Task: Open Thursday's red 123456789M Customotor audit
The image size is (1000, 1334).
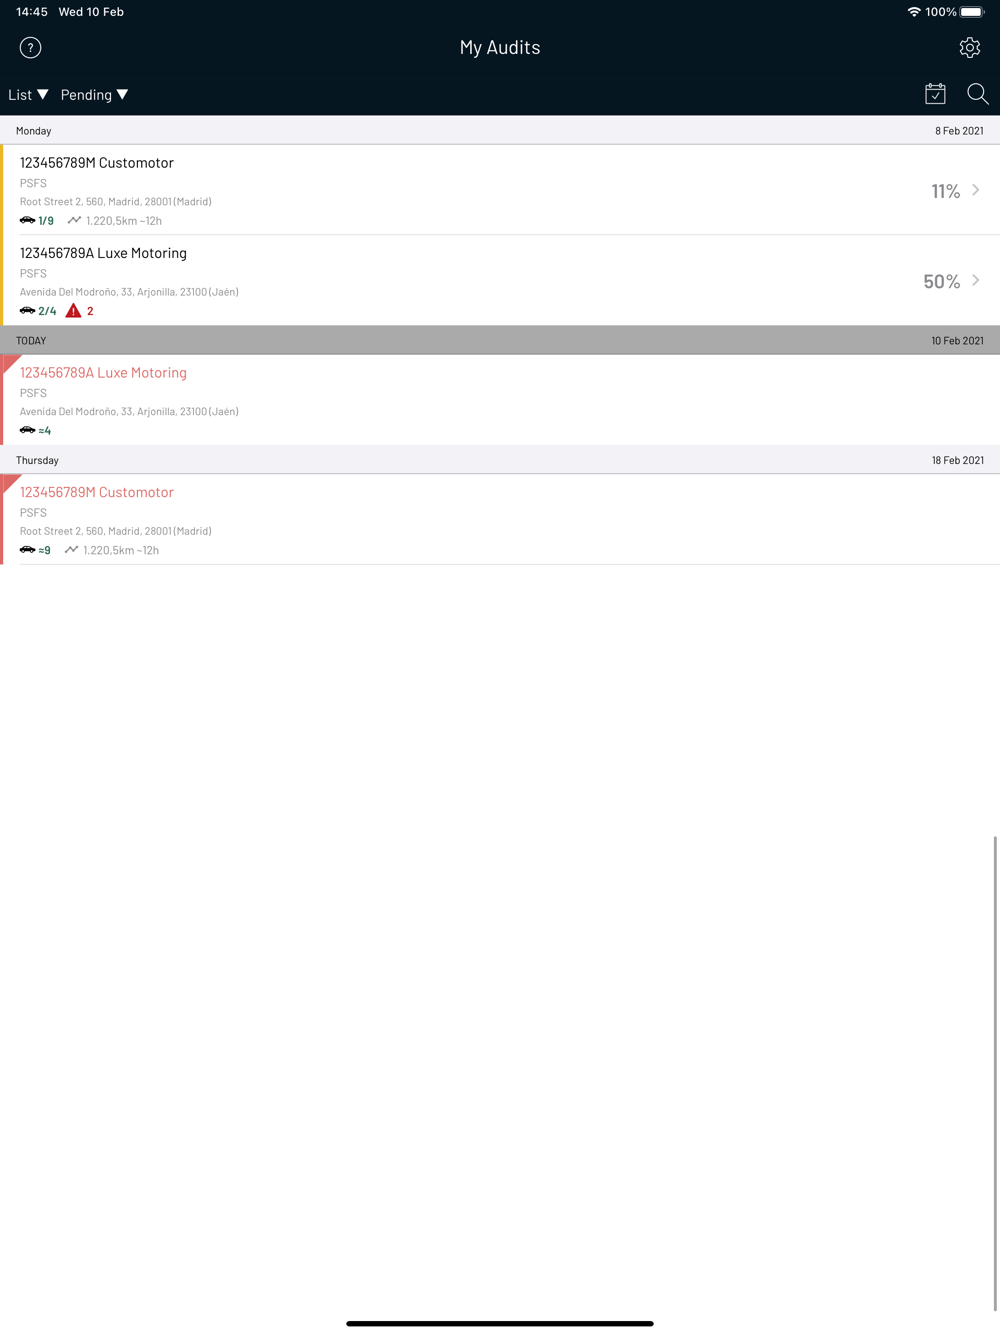Action: pos(500,520)
